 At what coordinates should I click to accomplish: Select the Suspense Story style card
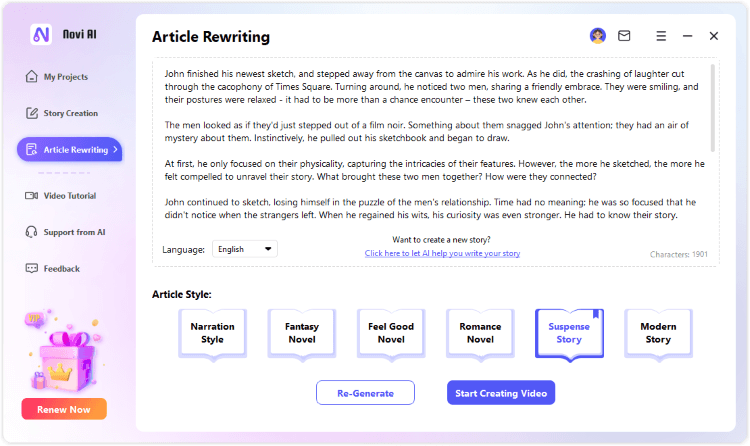(x=569, y=334)
